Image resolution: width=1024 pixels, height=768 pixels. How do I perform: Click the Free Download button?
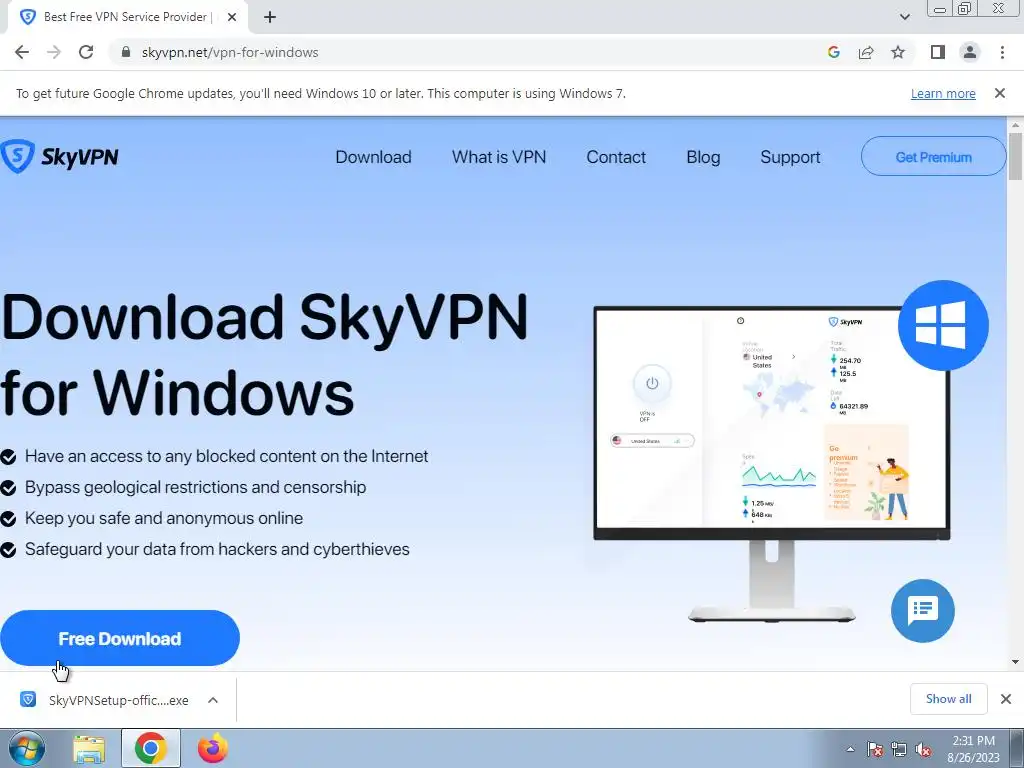[x=120, y=639]
